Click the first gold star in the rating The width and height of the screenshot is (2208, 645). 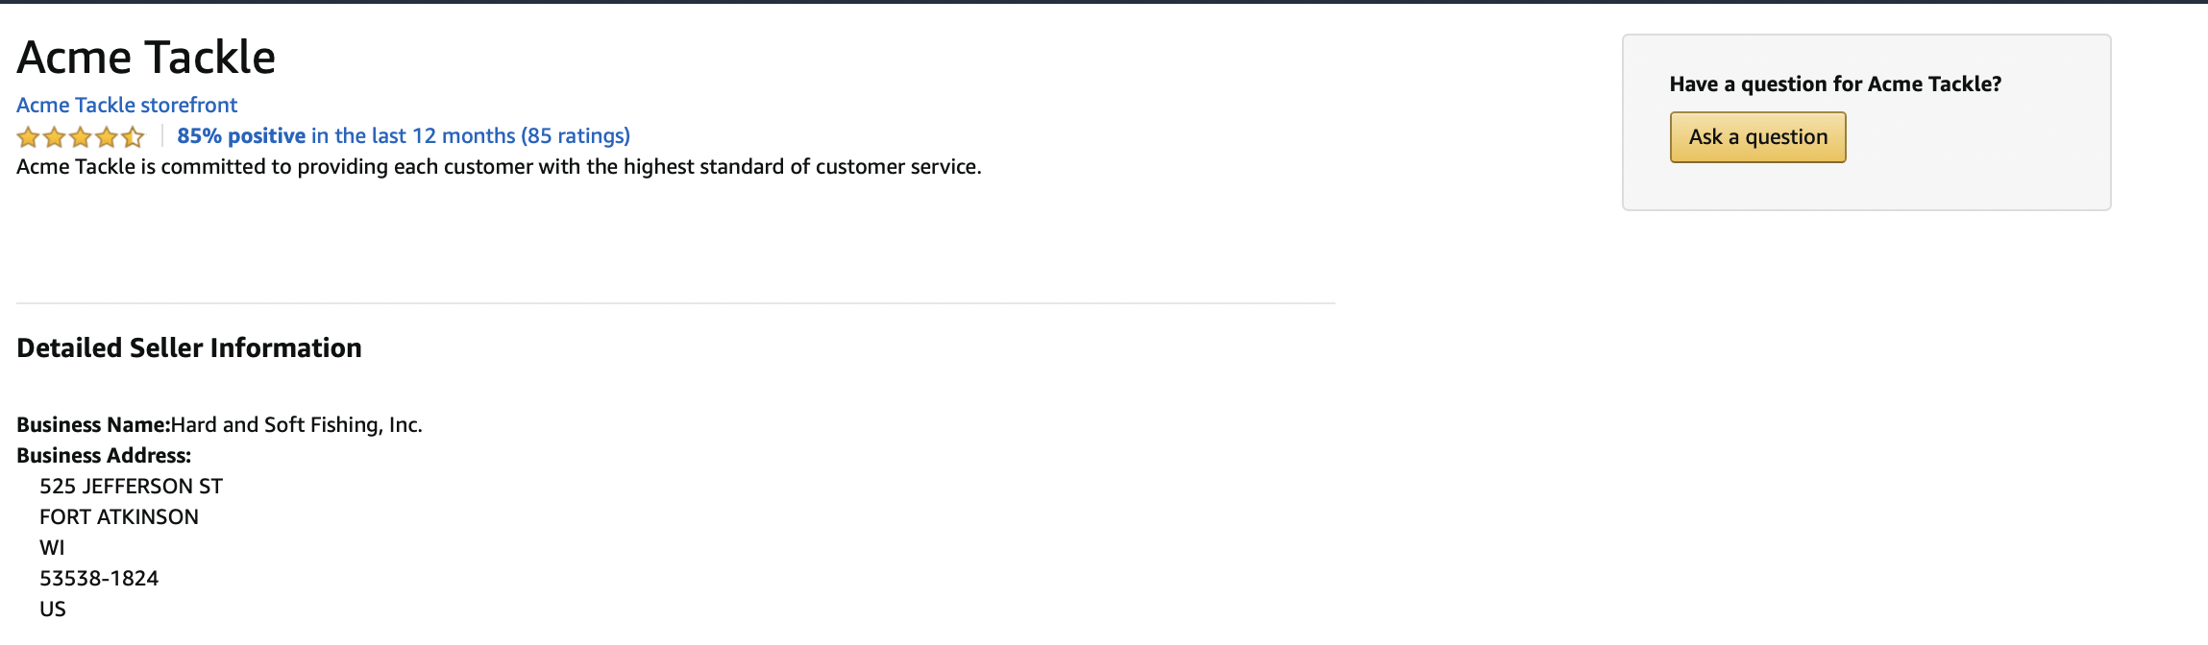click(27, 136)
